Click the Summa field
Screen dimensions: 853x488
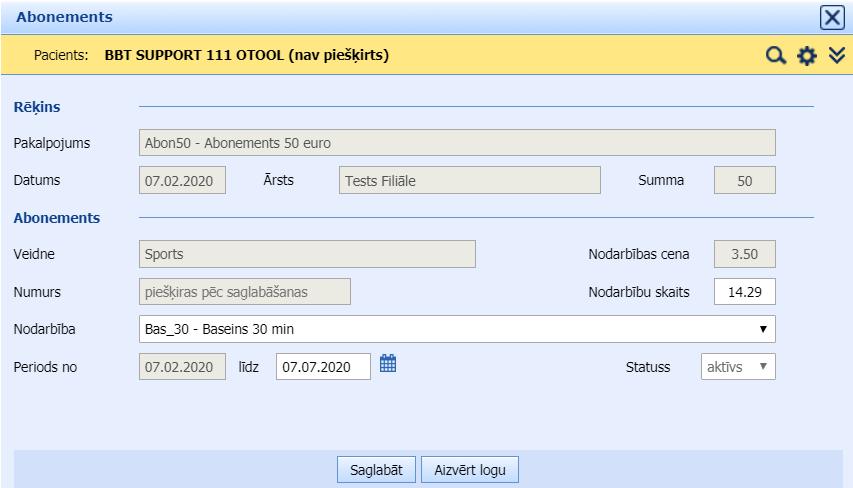coord(744,181)
